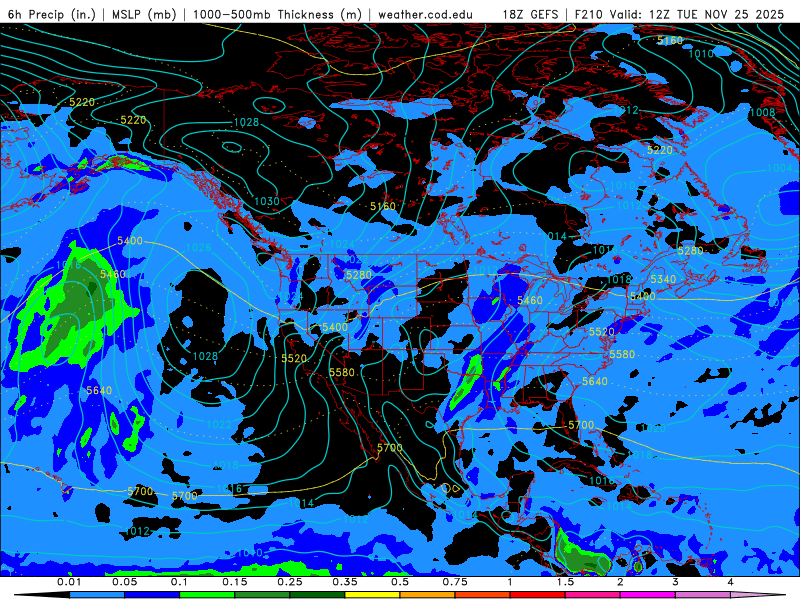Screen dimensions: 800x600
Task: Click the 1.5 legend value
Action: (565, 582)
